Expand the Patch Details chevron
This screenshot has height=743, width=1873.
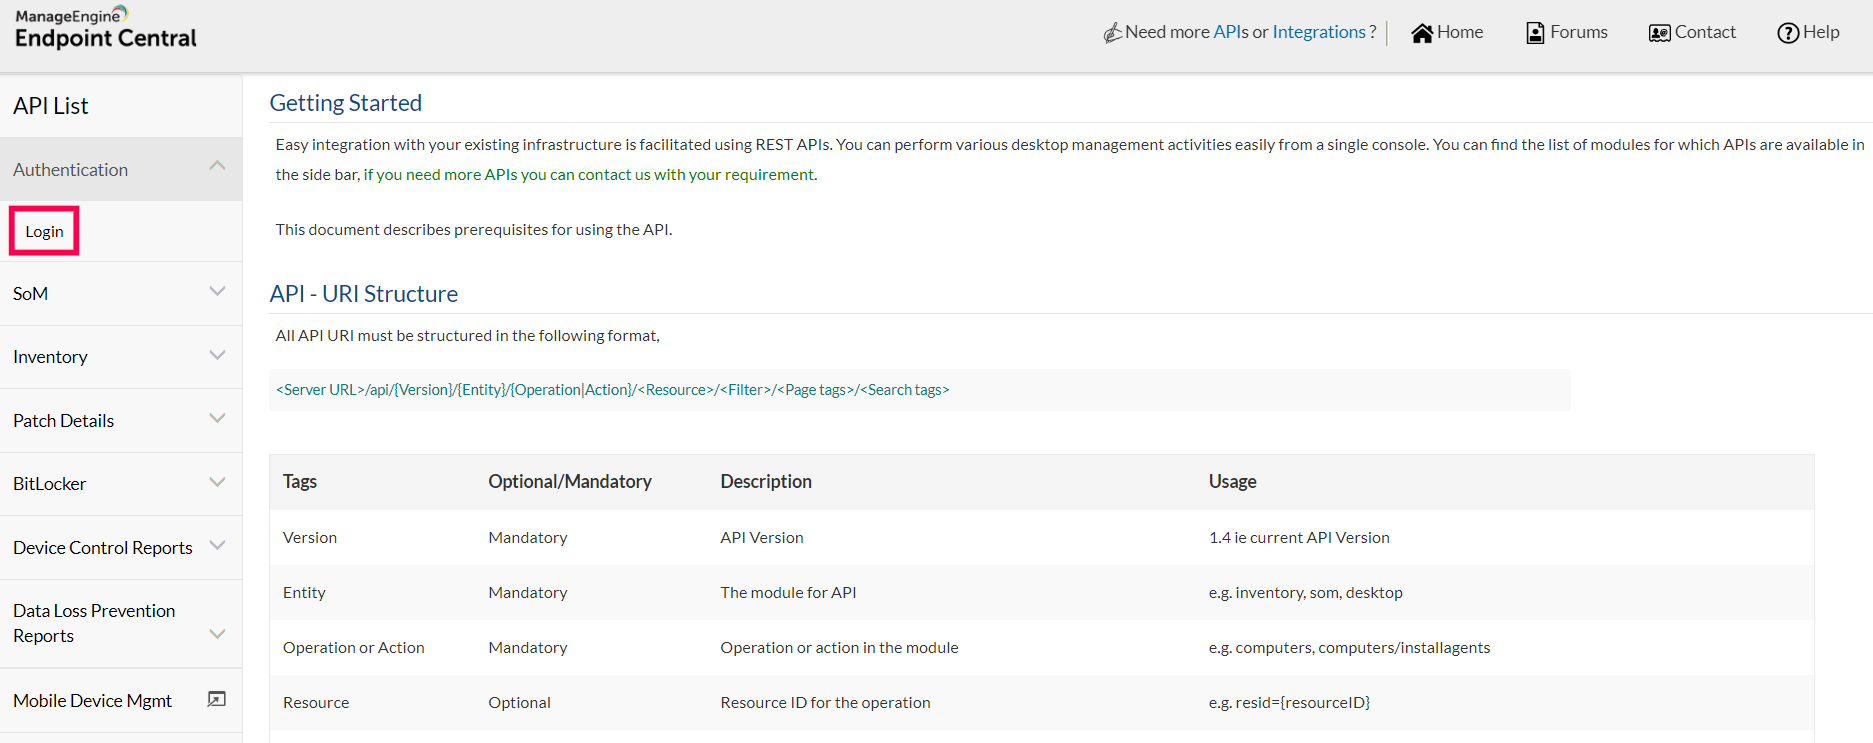(x=217, y=418)
